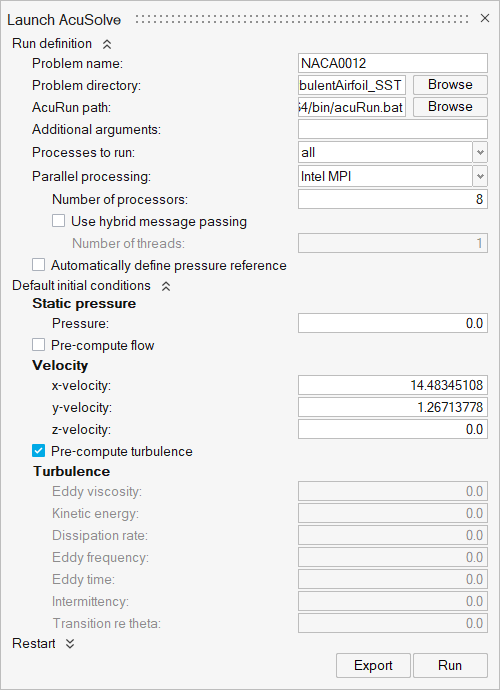Grab the dotted title bar drag handle

pyautogui.click(x=302, y=19)
